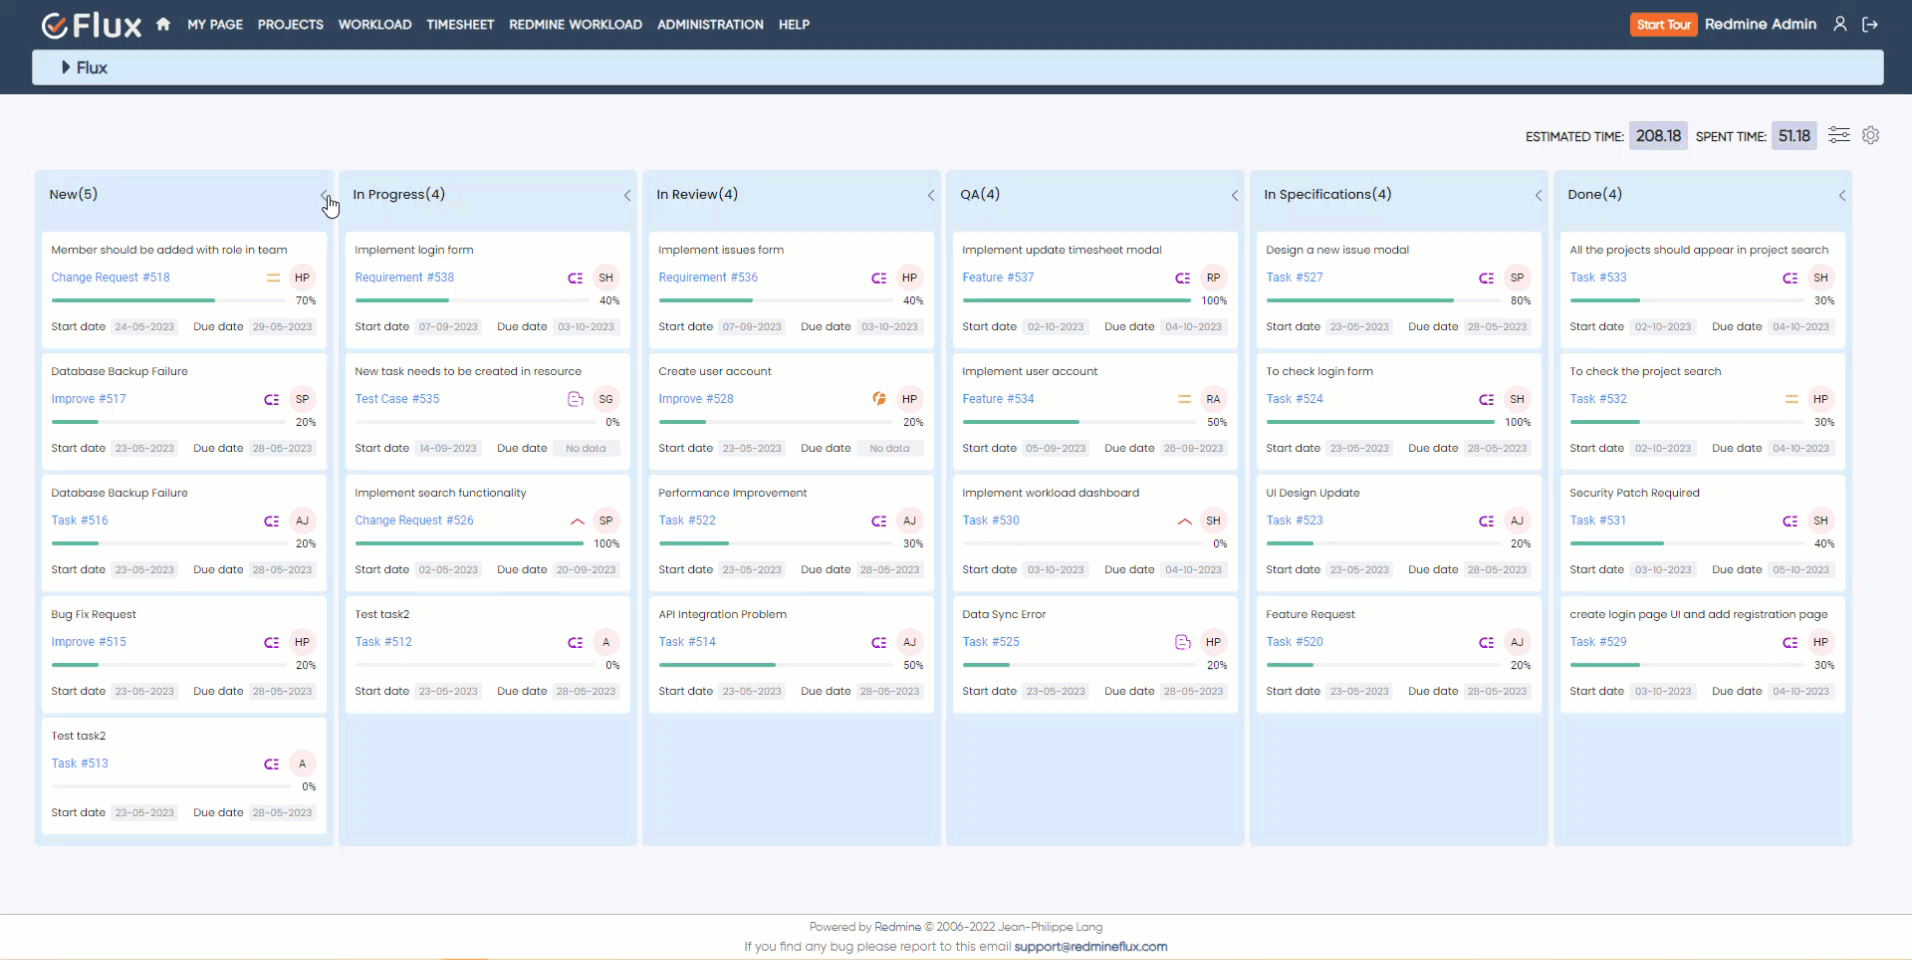Click the test case icon on Test Case #535

coord(575,398)
